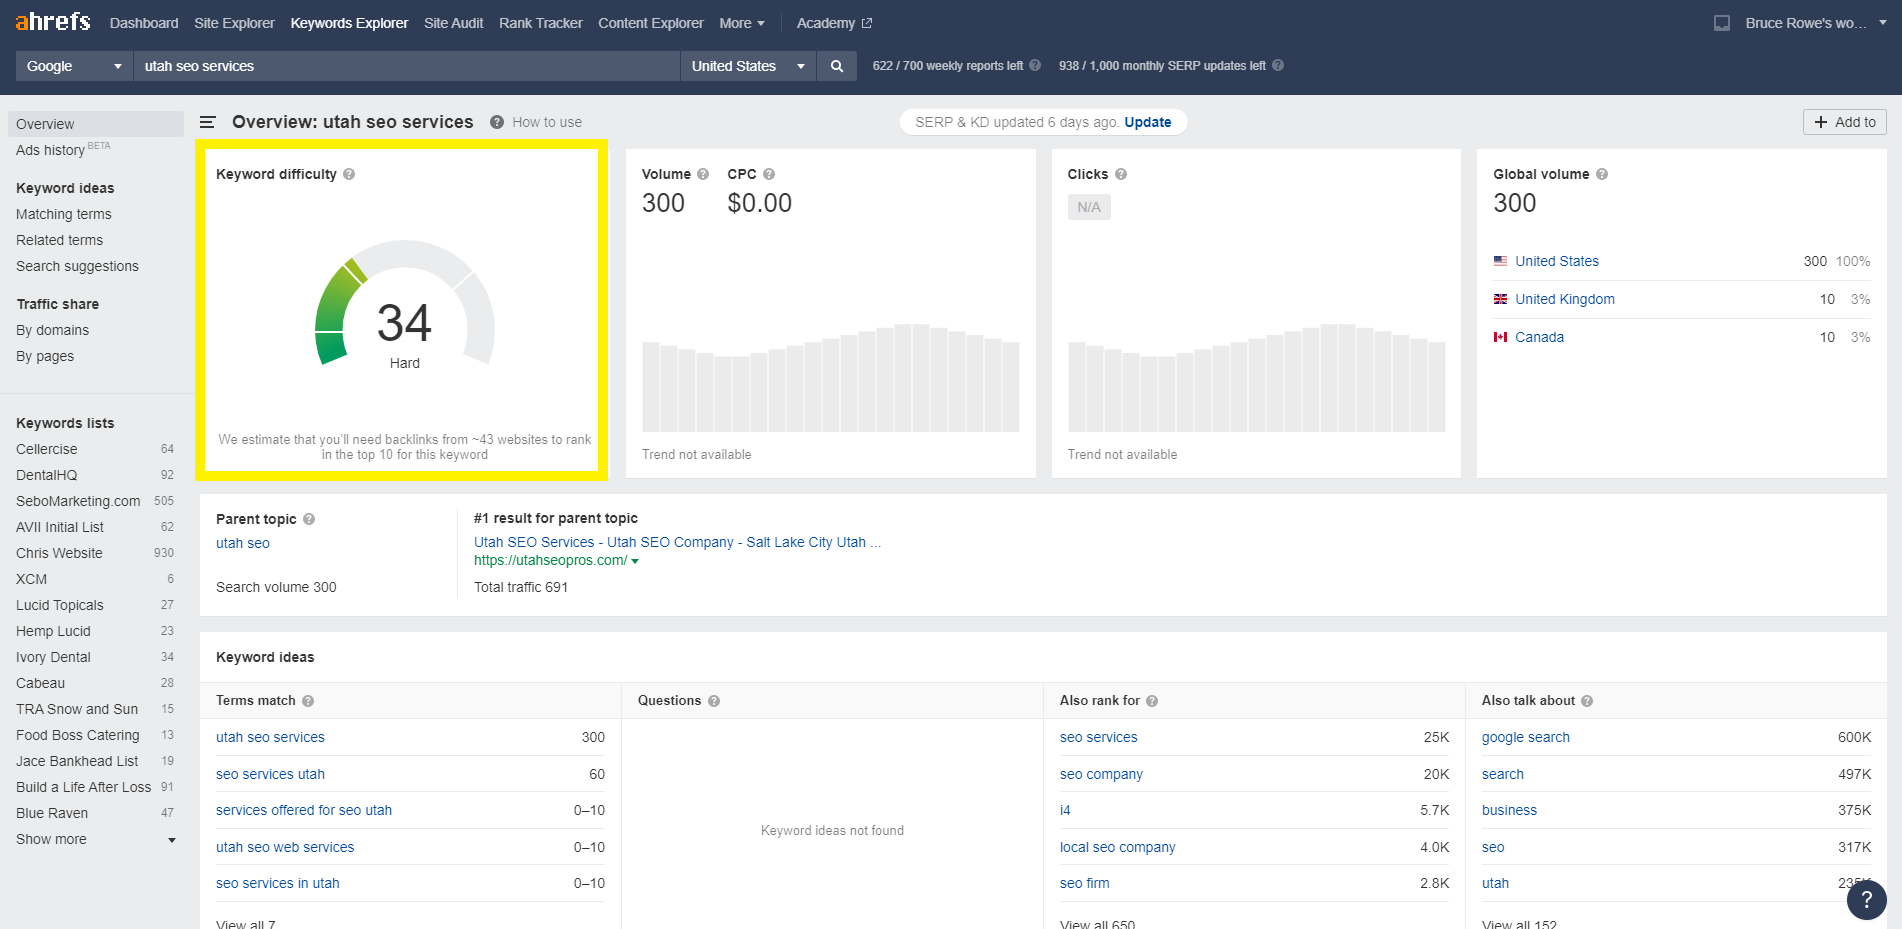Click the keyword search input field
The image size is (1902, 929).
(407, 66)
